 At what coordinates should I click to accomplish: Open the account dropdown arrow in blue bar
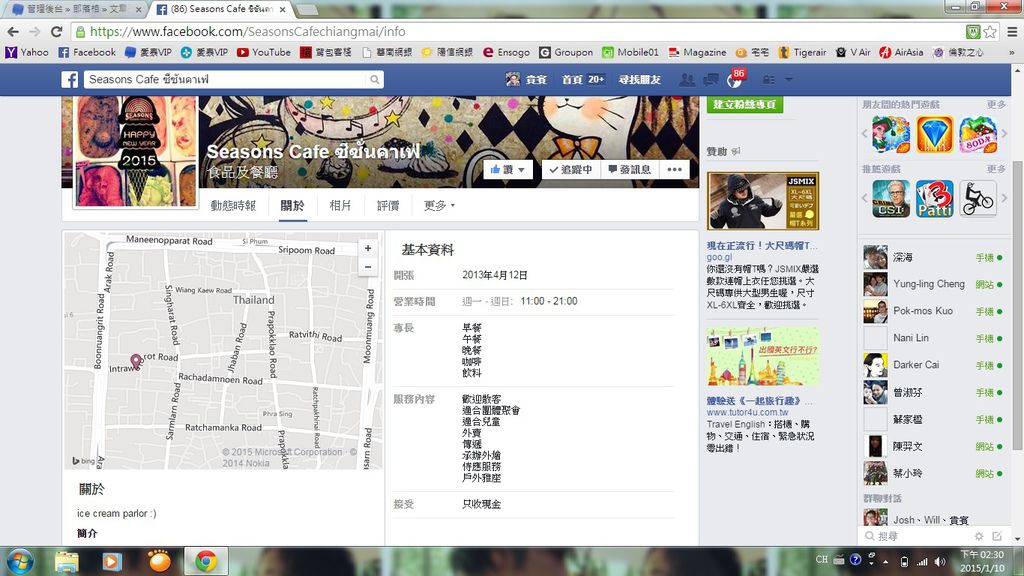(x=789, y=80)
